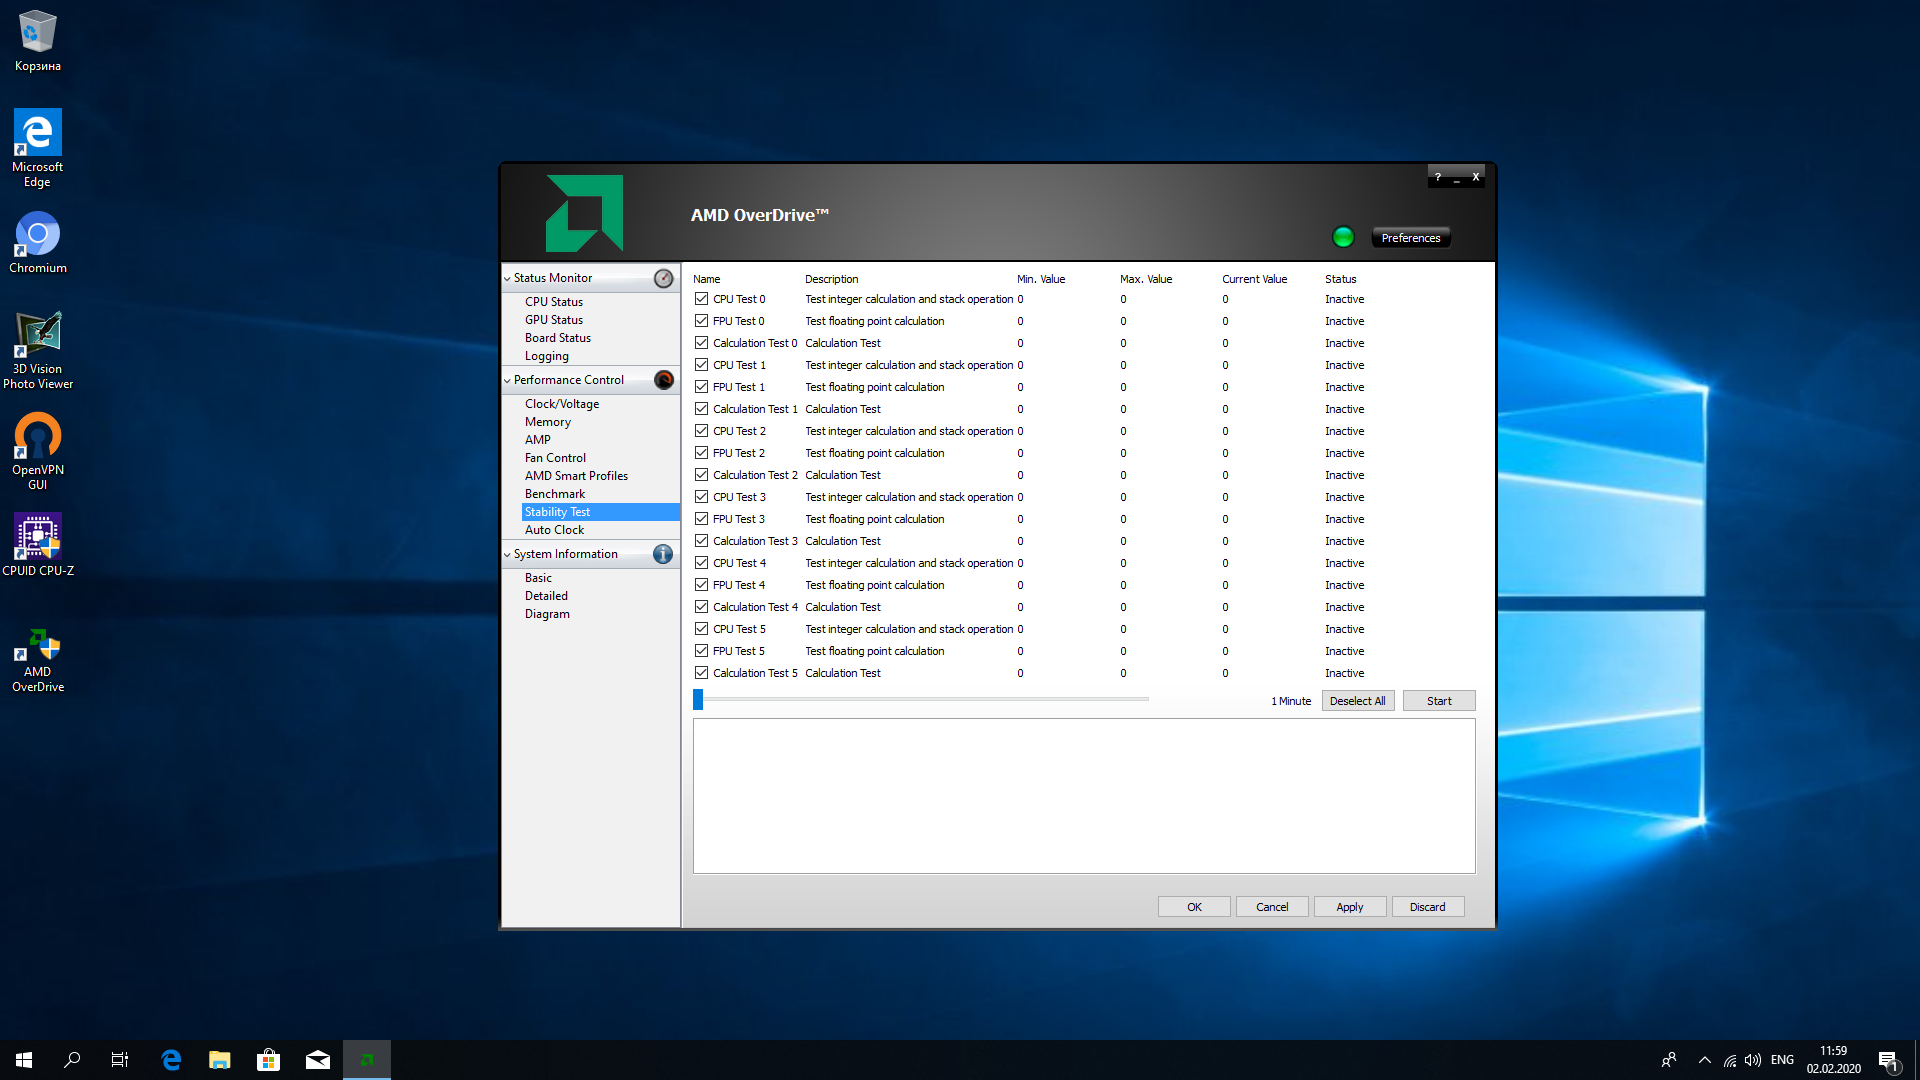Viewport: 1920px width, 1080px height.
Task: Select Clock/Voltage in the sidebar
Action: (x=561, y=404)
